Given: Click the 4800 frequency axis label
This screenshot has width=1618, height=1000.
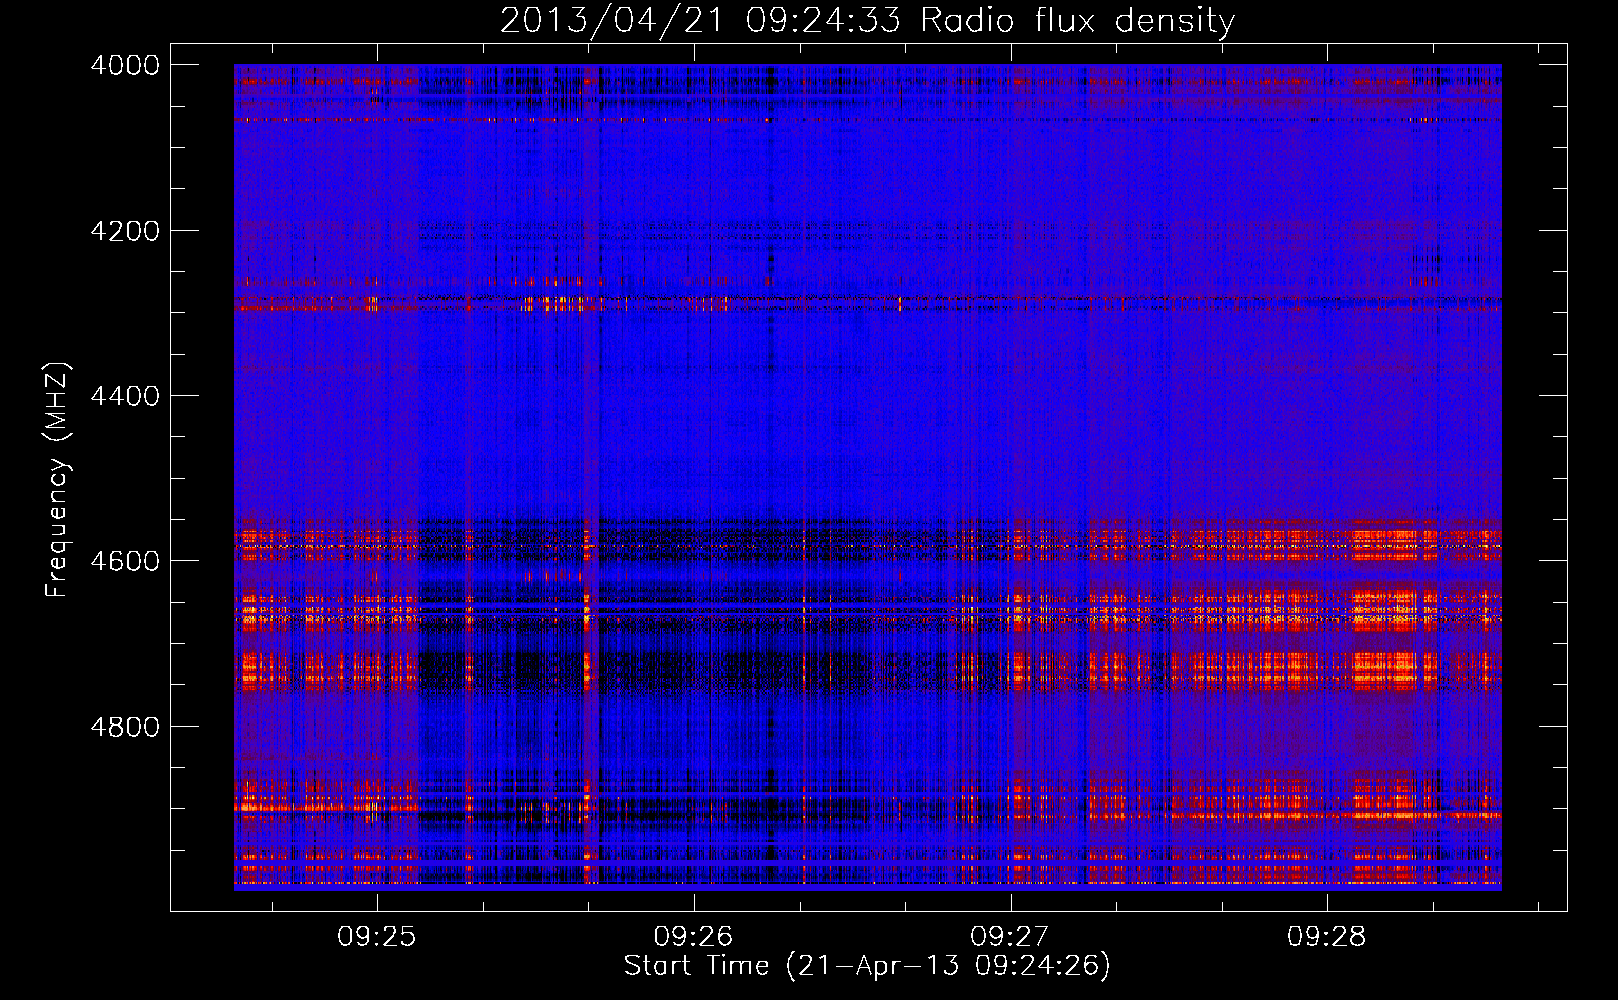Looking at the screenshot, I should [125, 726].
